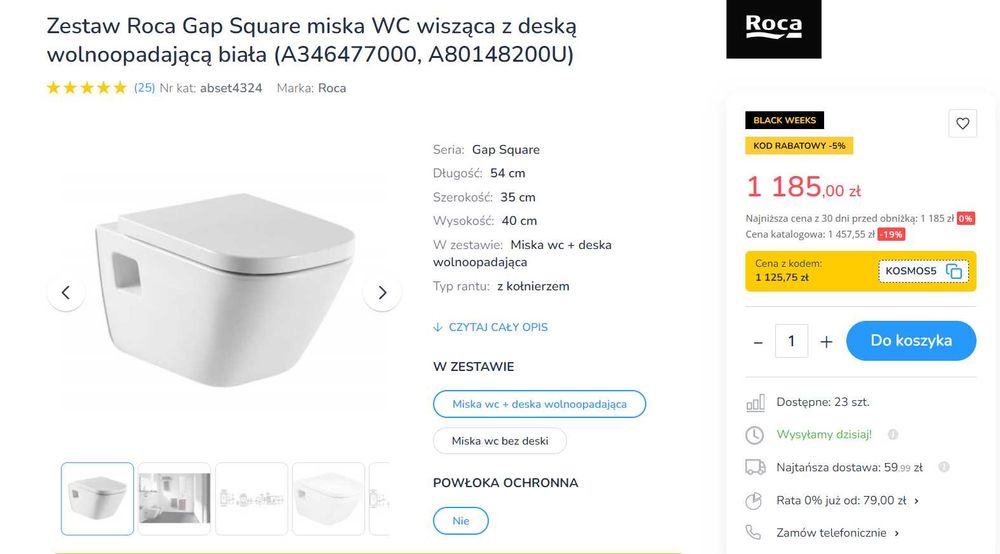Expand Rata 0% installment details

(x=916, y=501)
